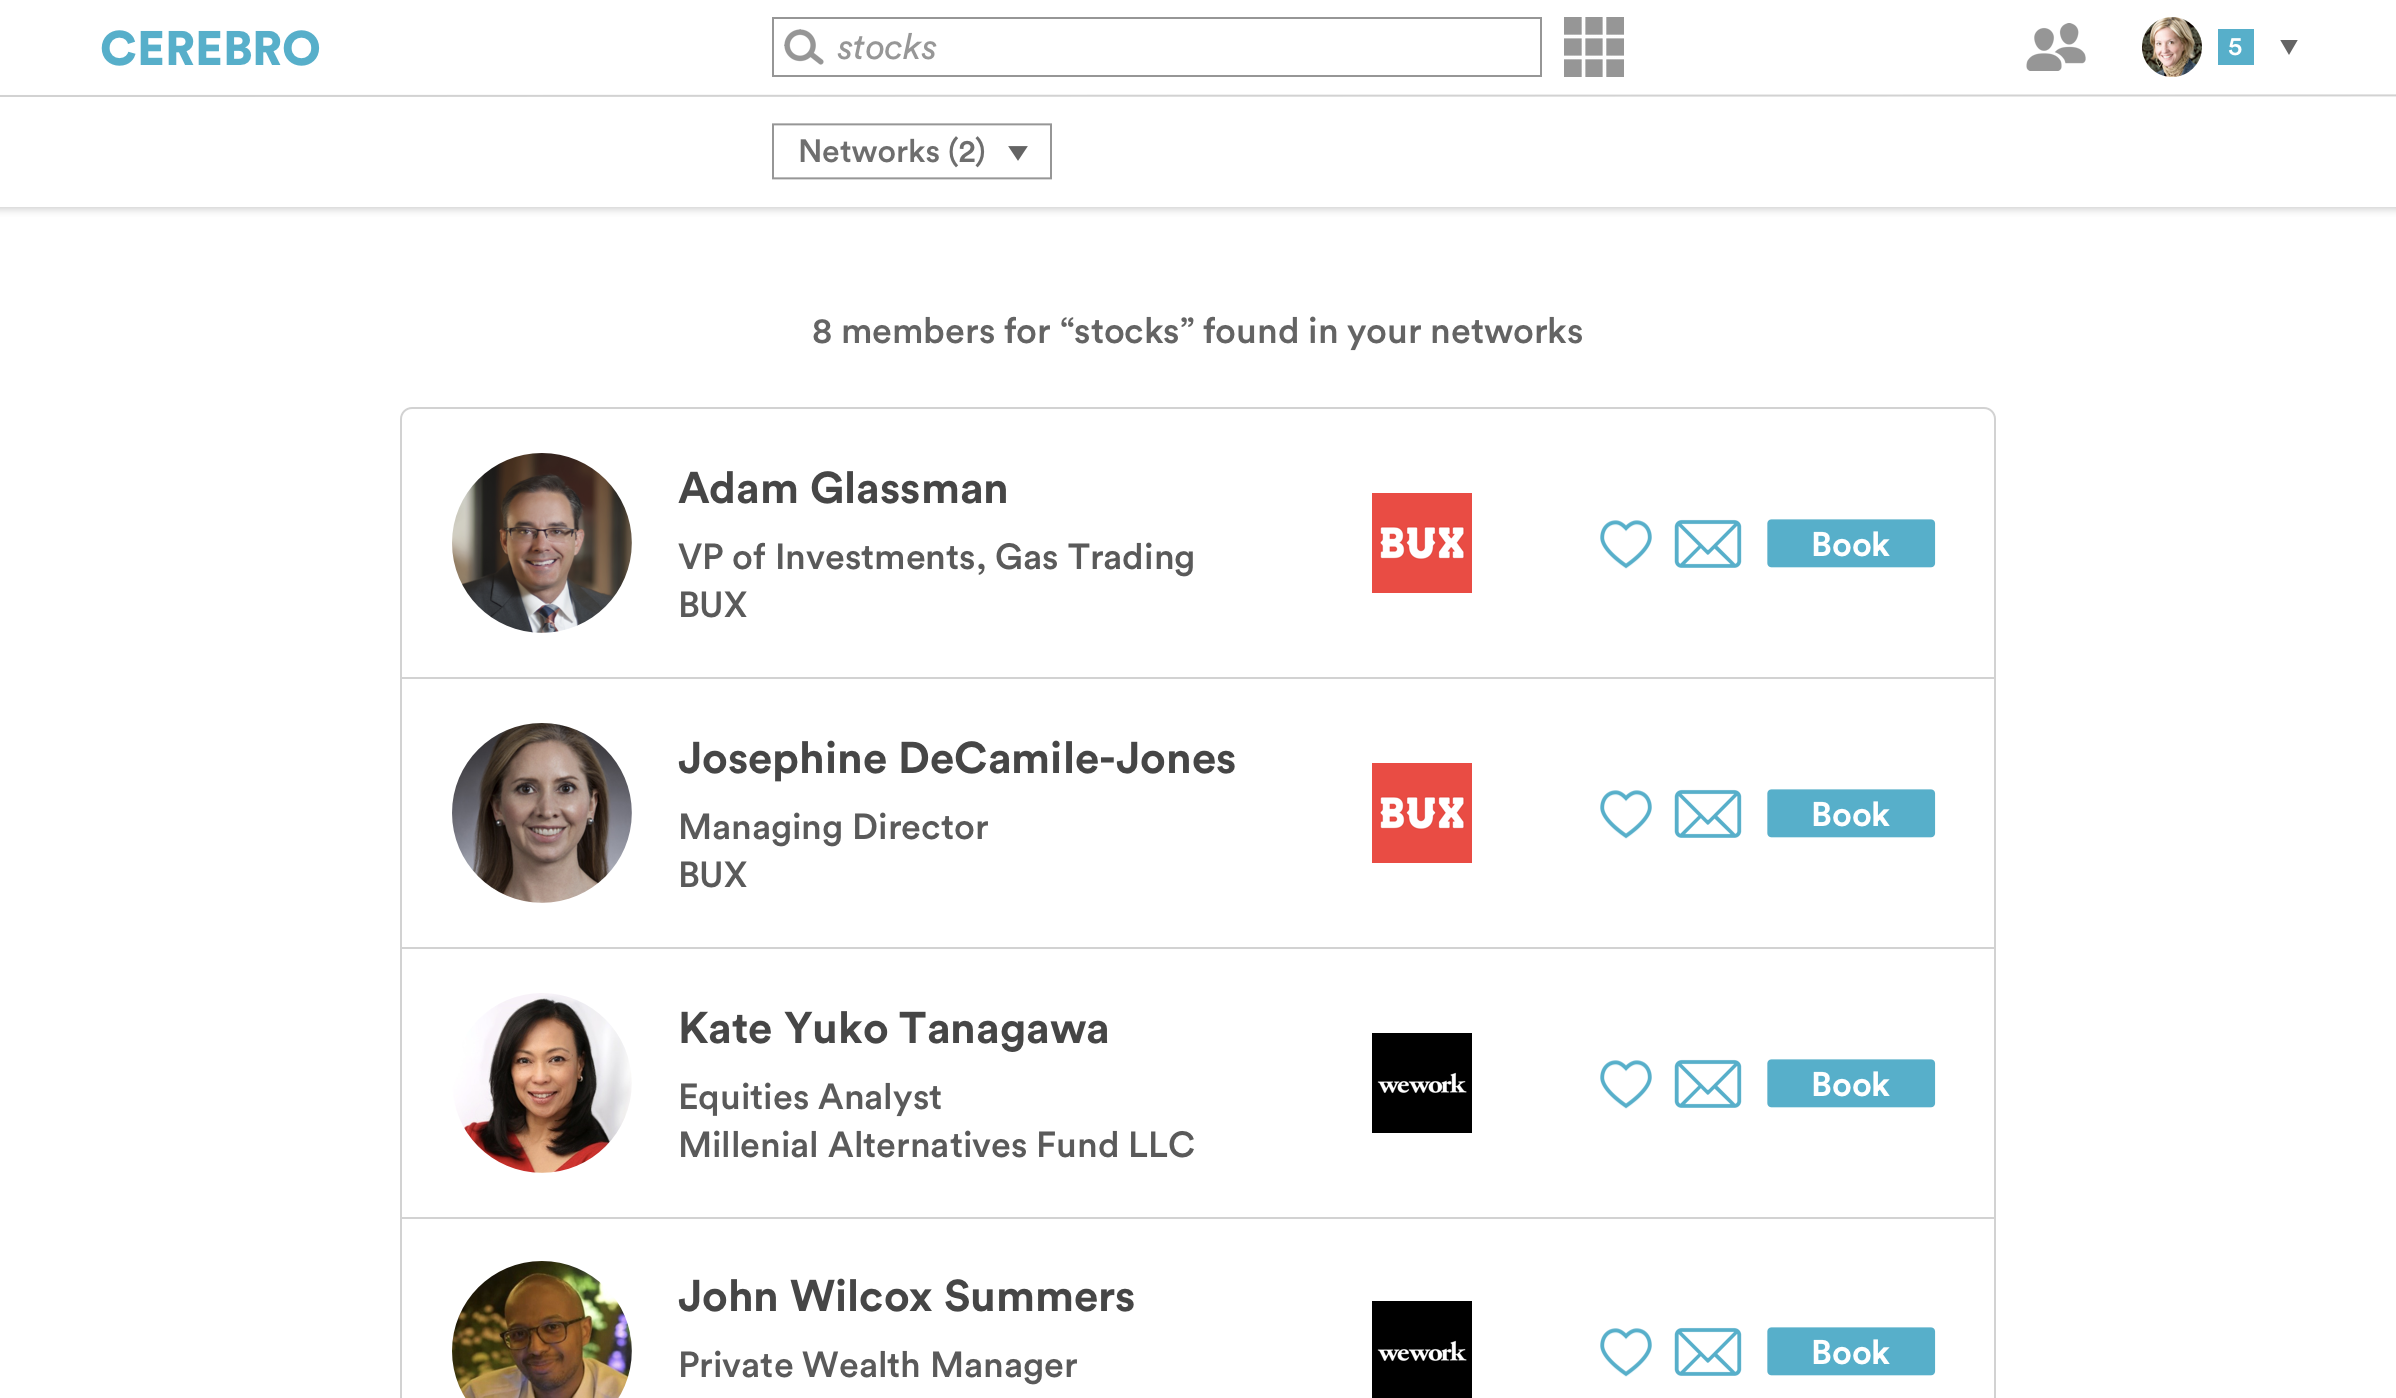
Task: Book a session with Adam Glassman
Action: [1850, 544]
